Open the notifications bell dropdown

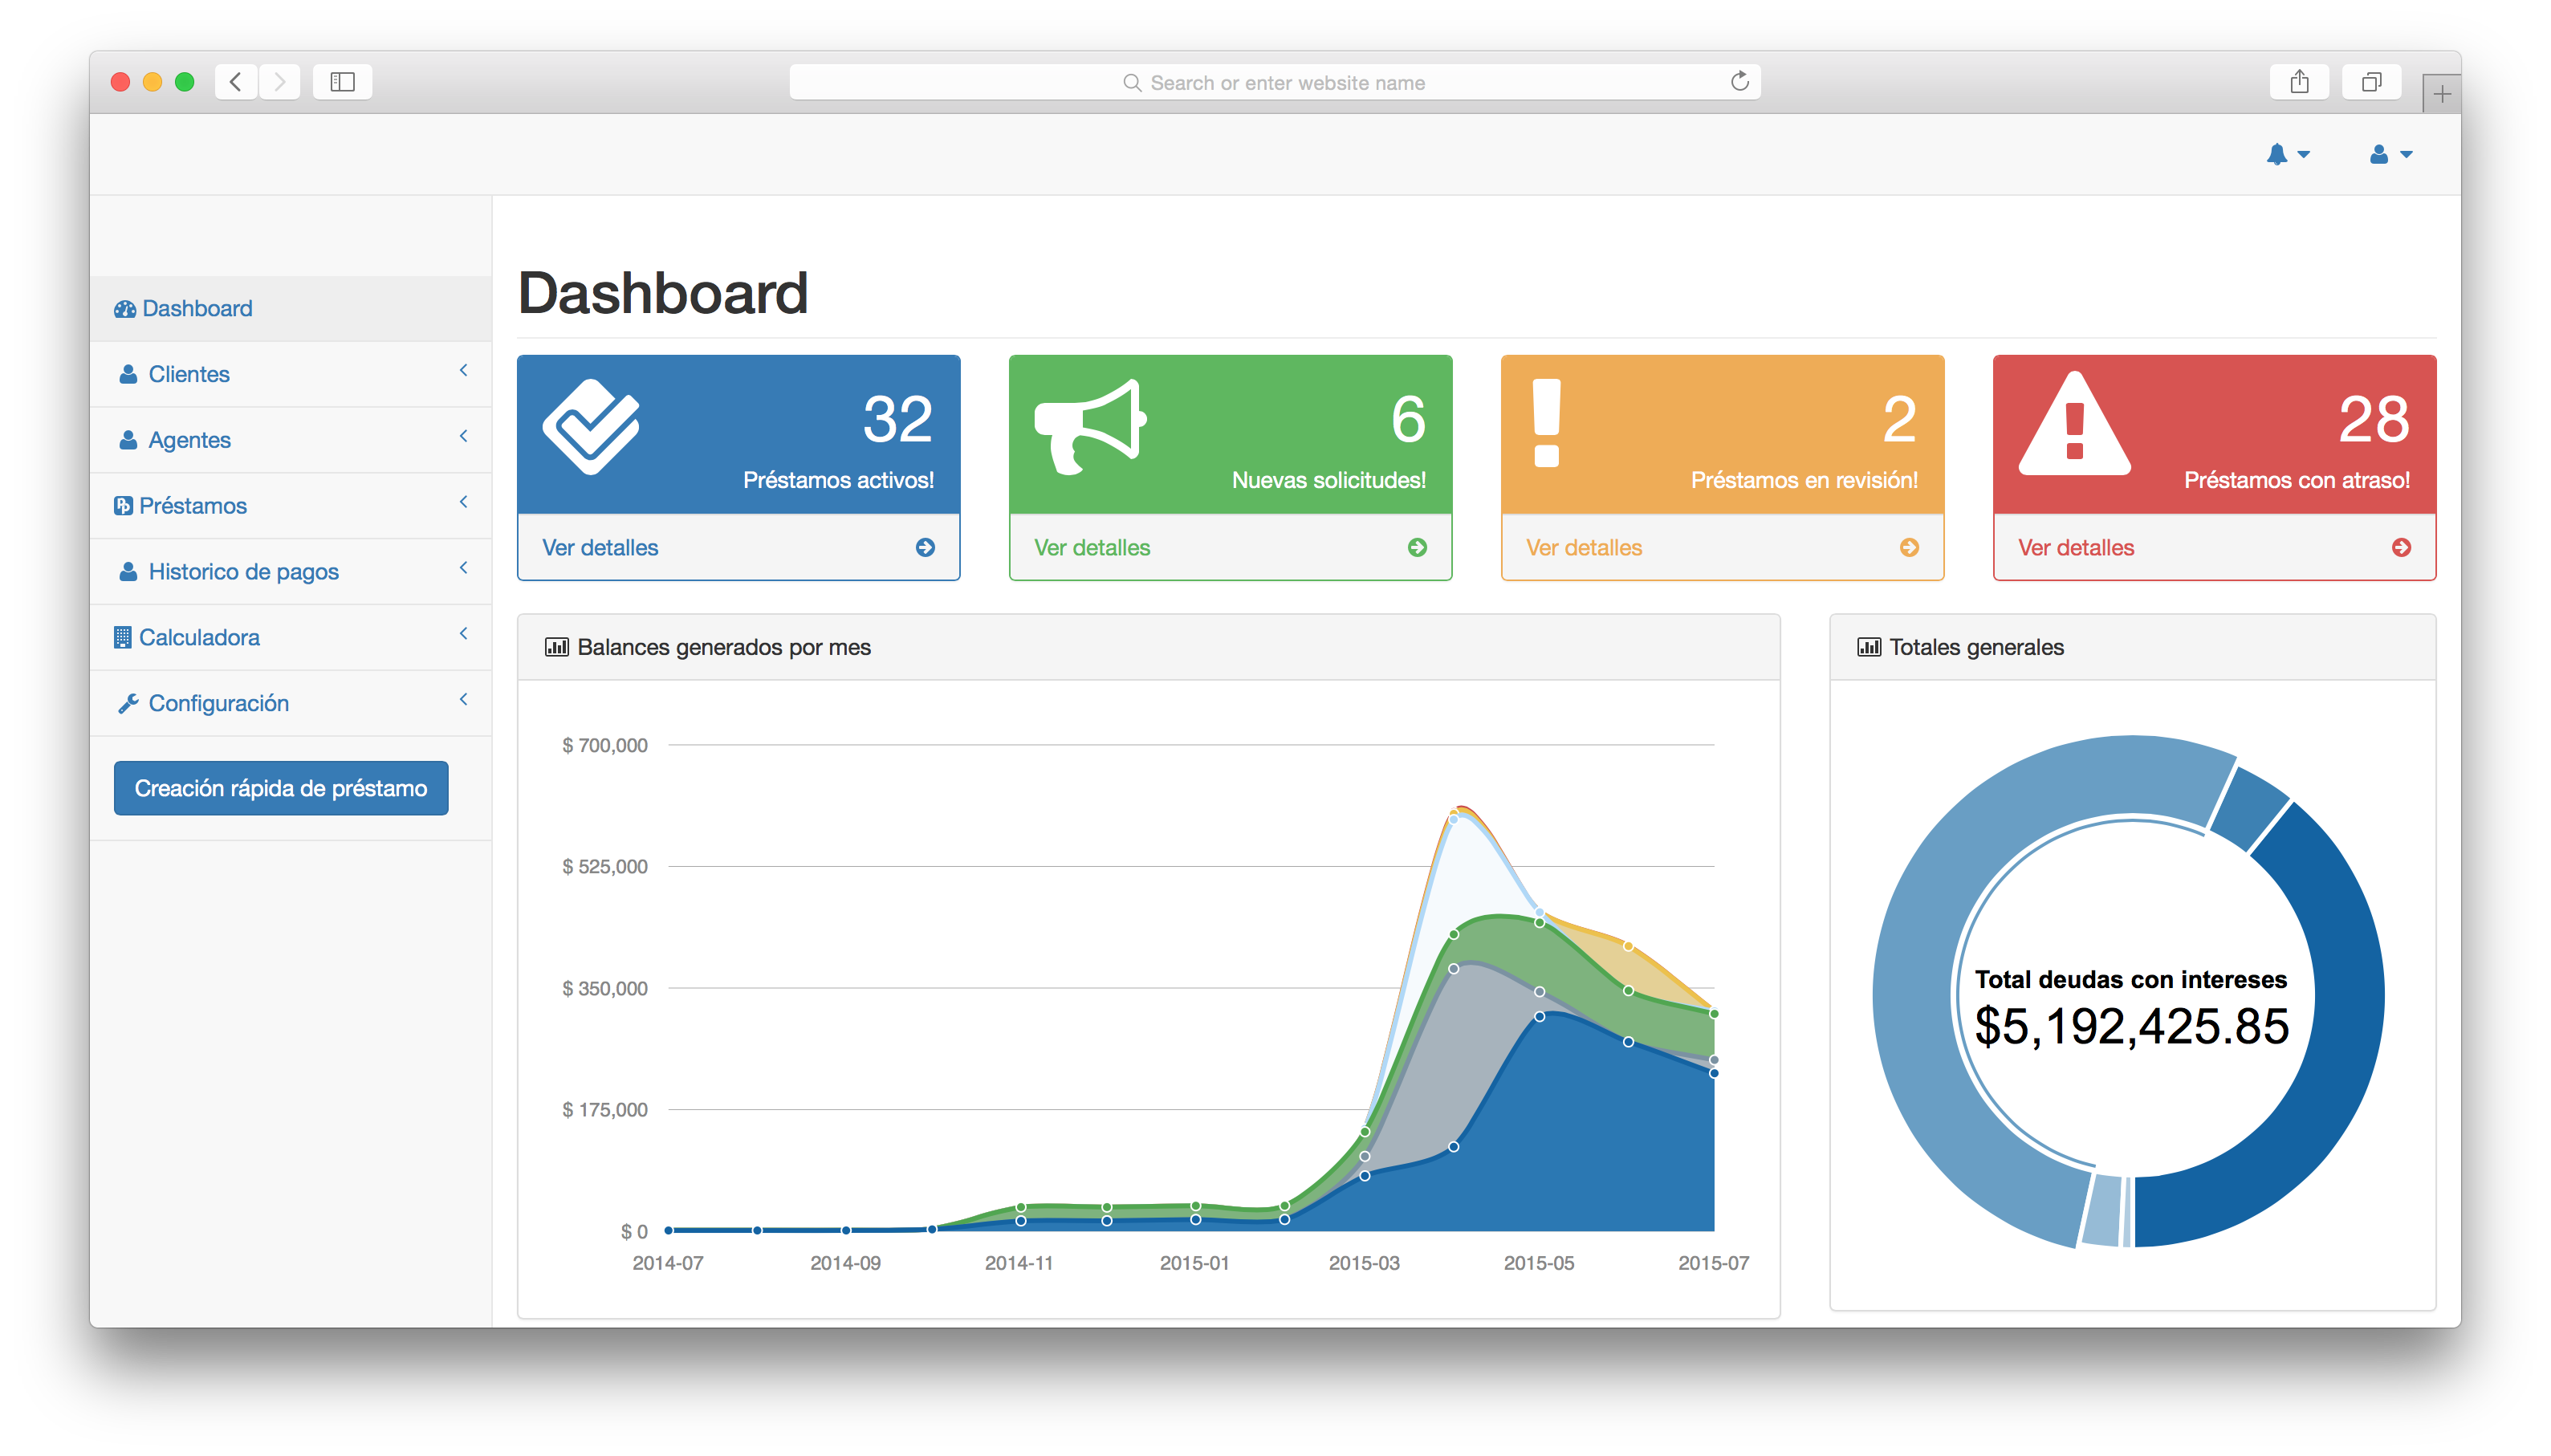point(2286,154)
